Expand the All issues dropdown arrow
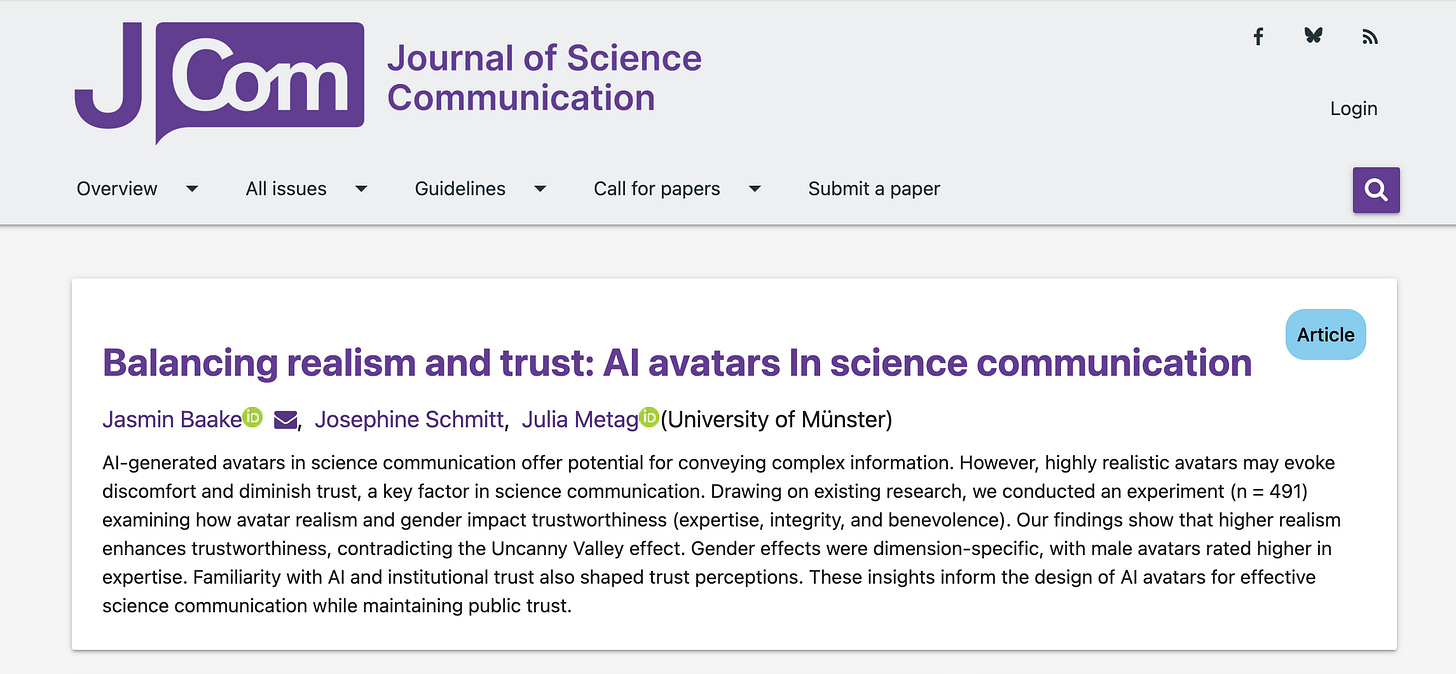 [x=361, y=188]
